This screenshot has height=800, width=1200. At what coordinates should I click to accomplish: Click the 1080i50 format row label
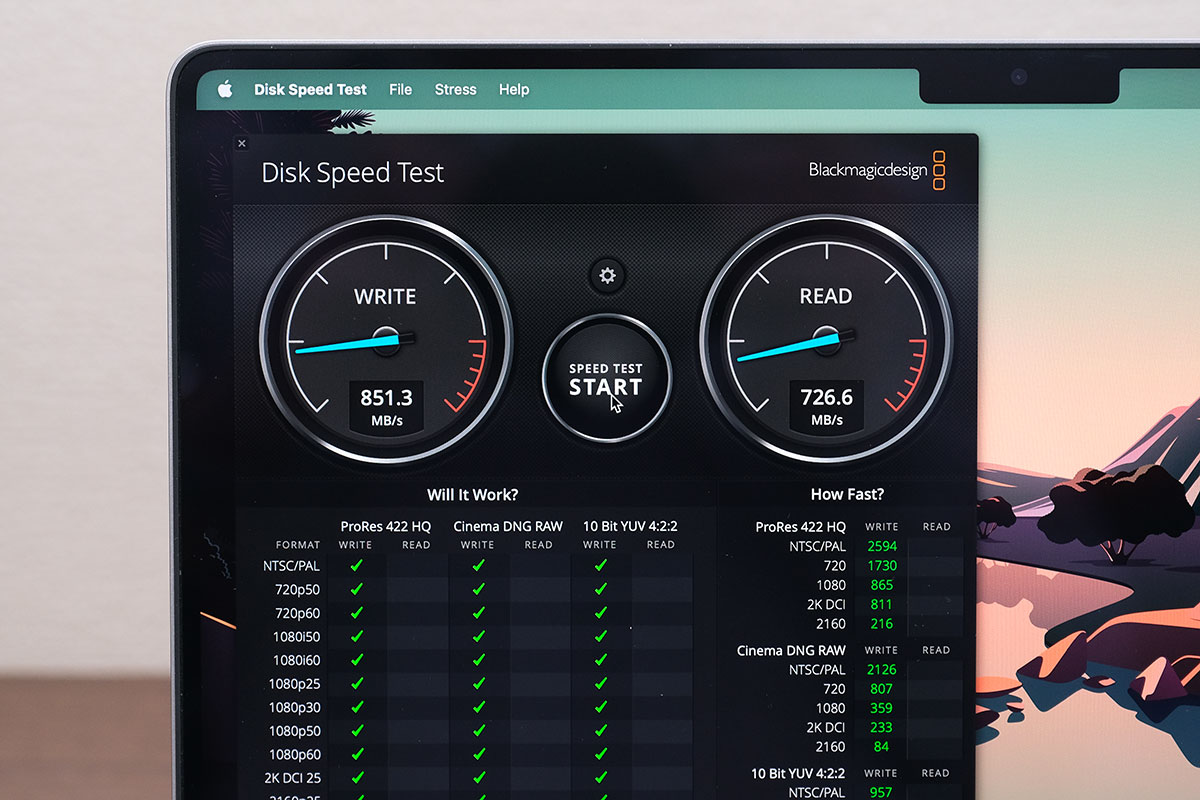click(296, 637)
